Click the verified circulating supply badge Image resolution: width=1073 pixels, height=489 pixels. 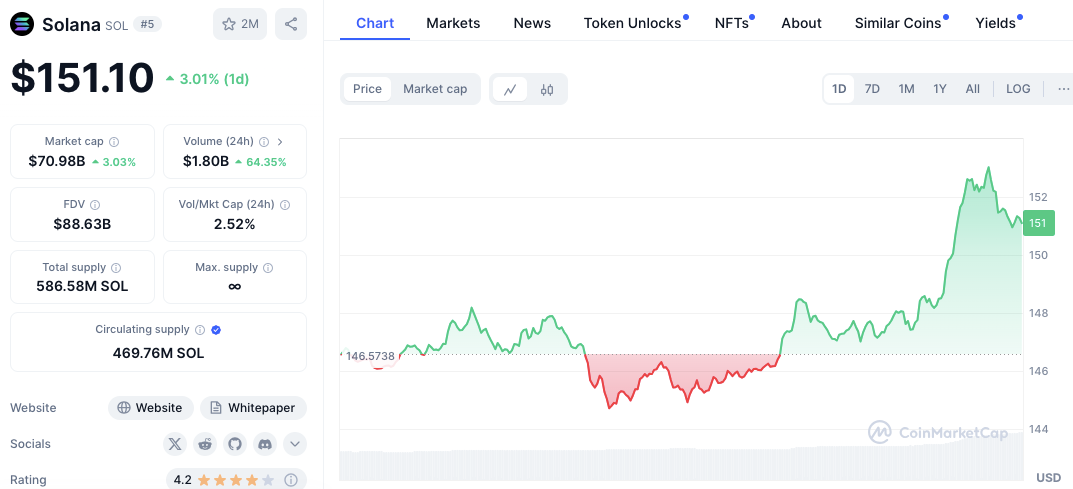coord(216,330)
